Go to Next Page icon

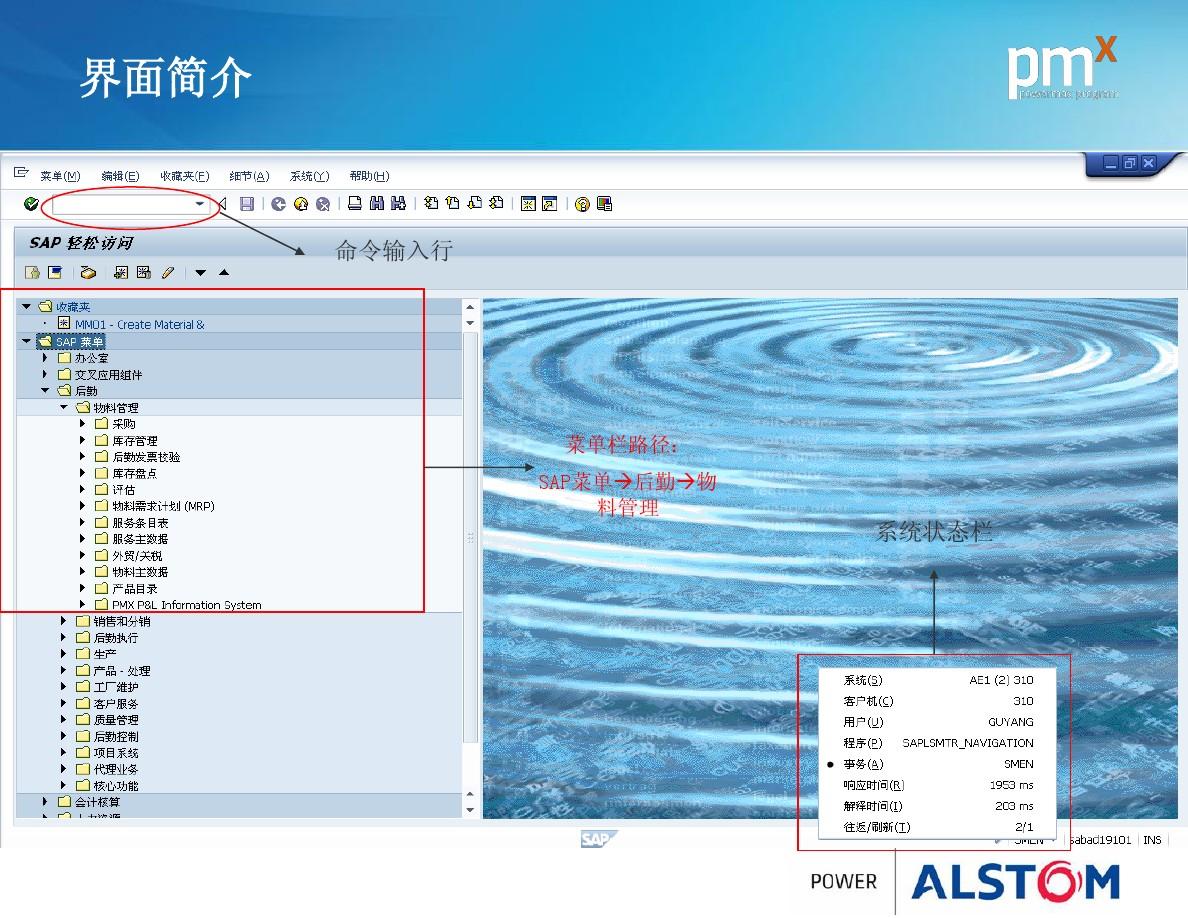(x=474, y=203)
